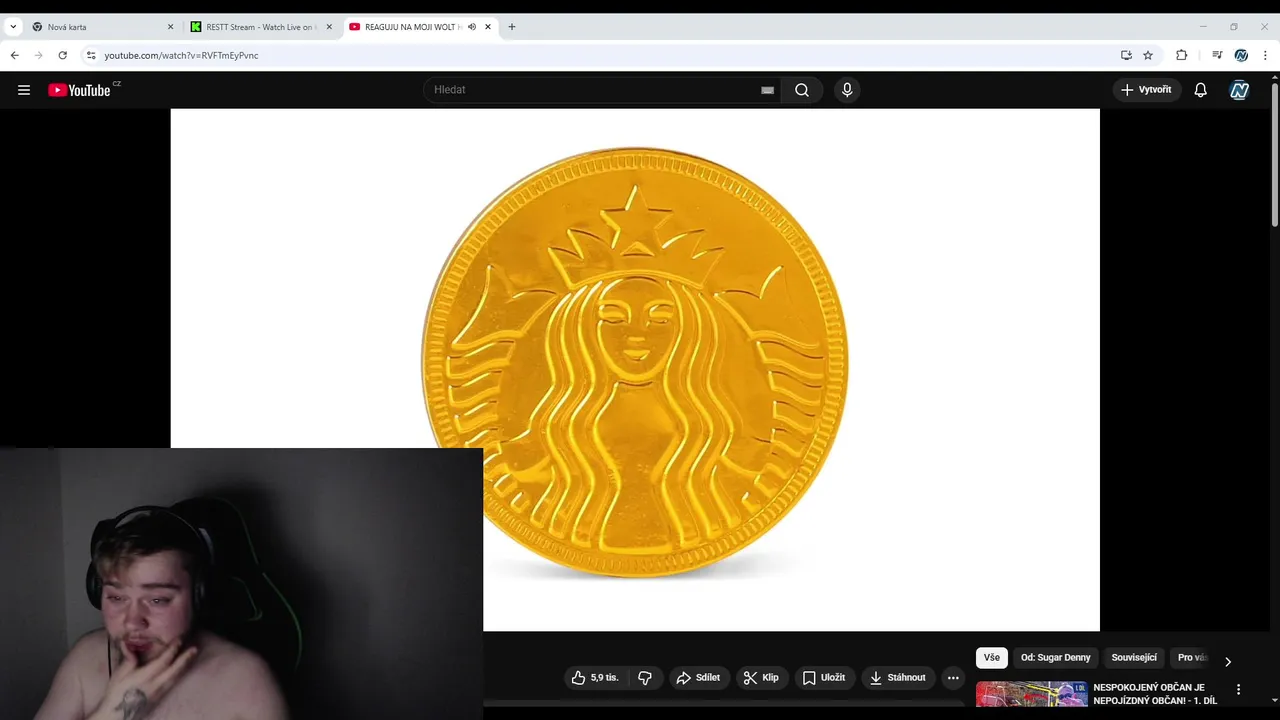Image resolution: width=1280 pixels, height=720 pixels.
Task: Open options for the Nespokojený občan video
Action: tap(1238, 689)
